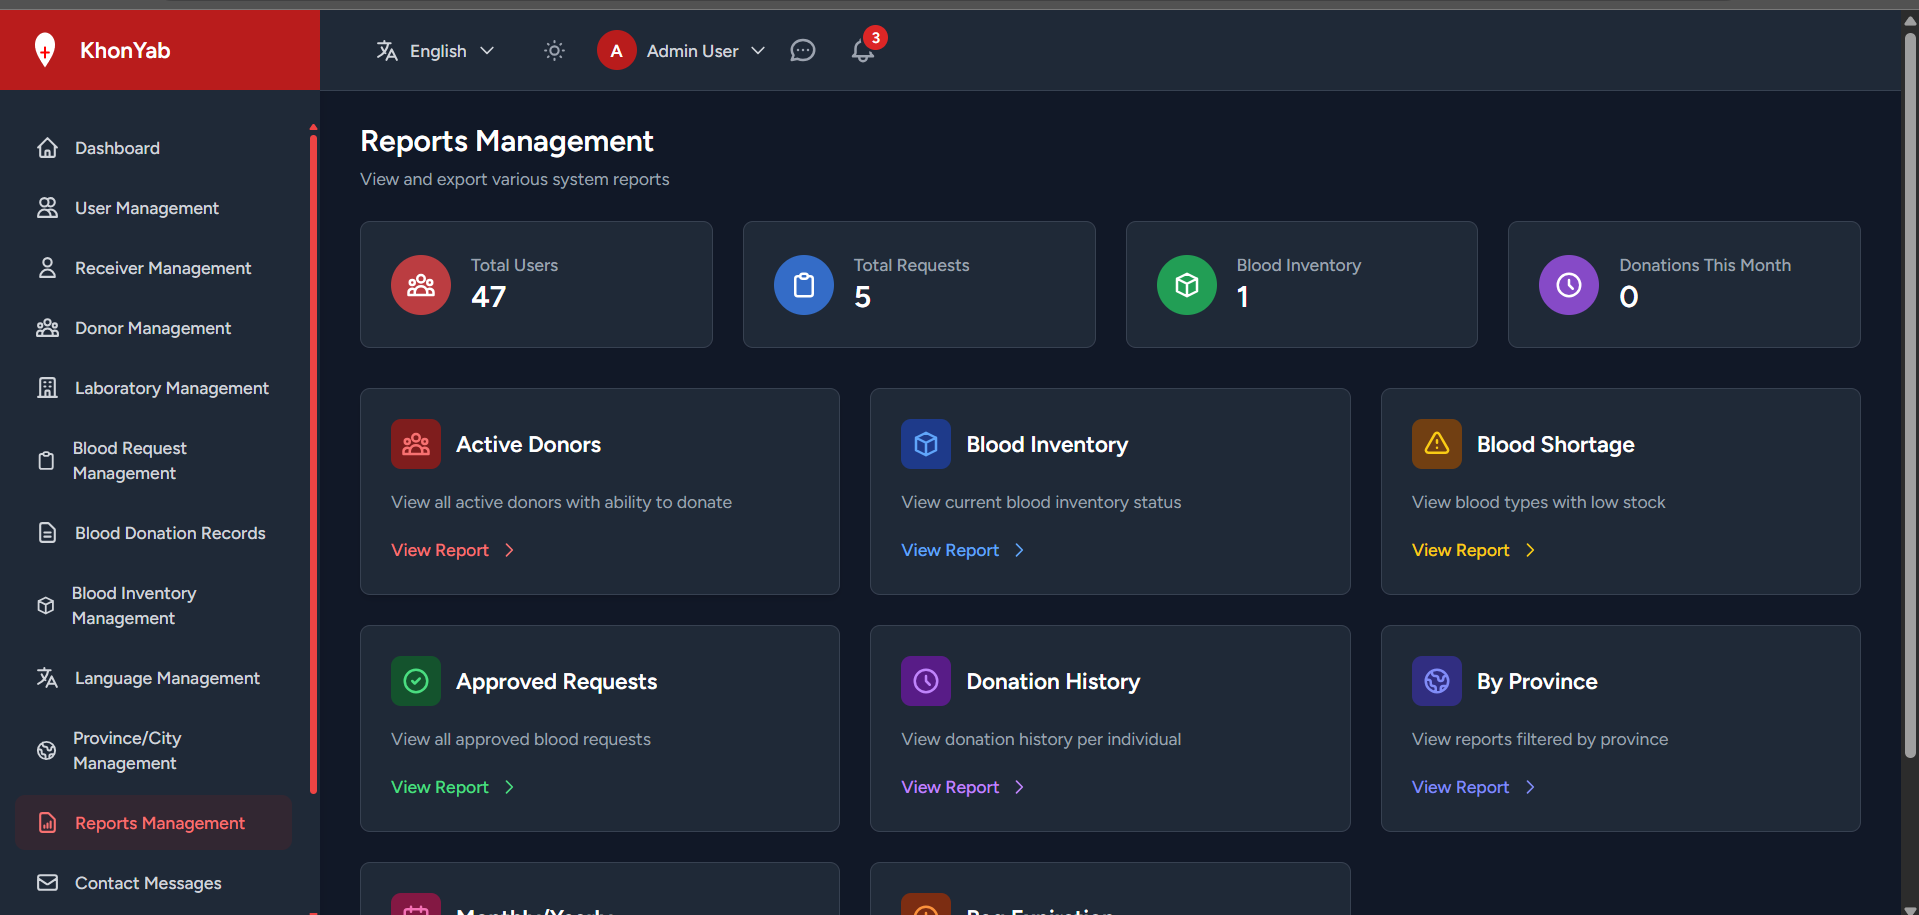Click the Admin User avatar circle
This screenshot has width=1919, height=915.
point(616,51)
